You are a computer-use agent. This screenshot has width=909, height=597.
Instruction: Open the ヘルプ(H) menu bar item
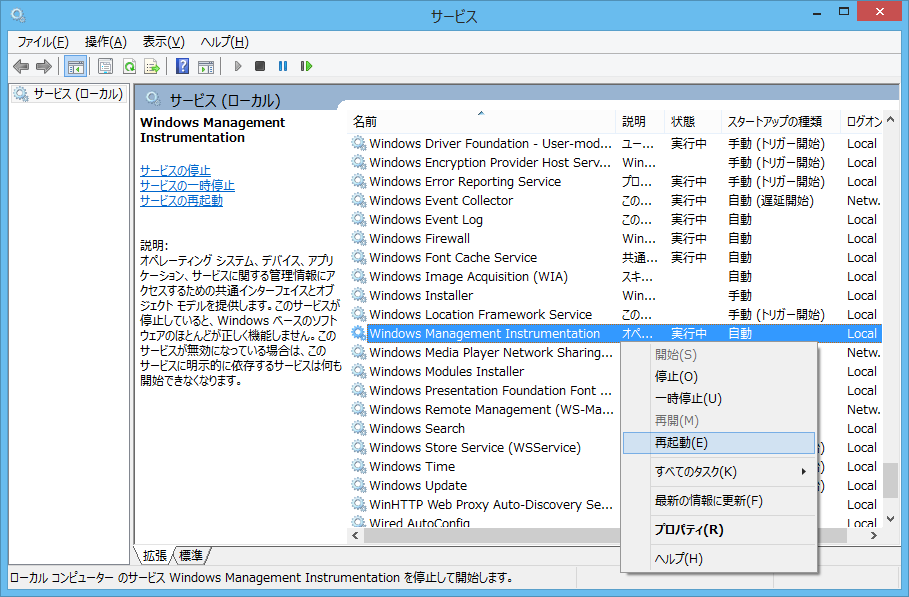[x=224, y=42]
